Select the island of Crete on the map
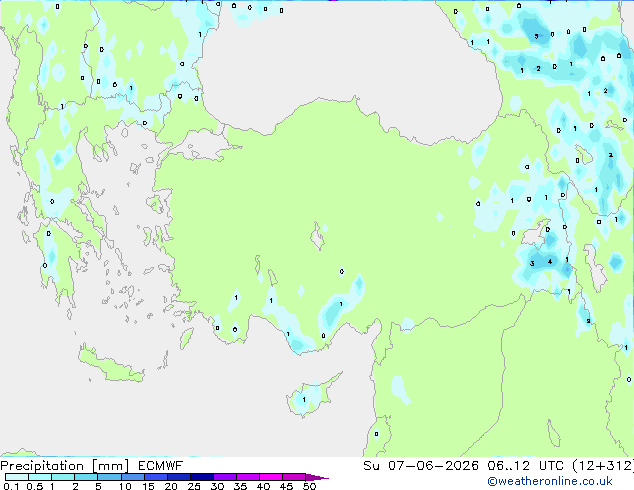 110,366
